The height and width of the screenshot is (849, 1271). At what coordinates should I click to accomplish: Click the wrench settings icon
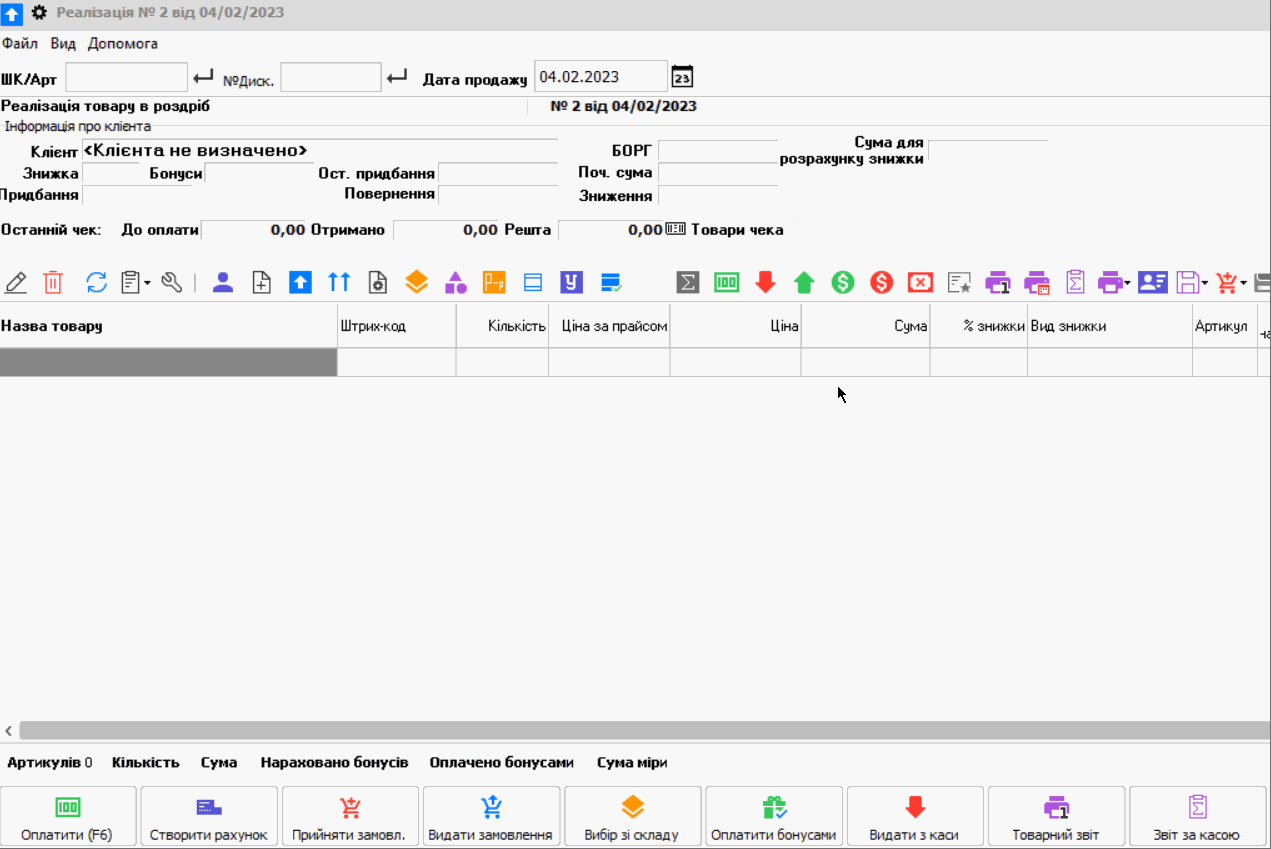pos(172,283)
